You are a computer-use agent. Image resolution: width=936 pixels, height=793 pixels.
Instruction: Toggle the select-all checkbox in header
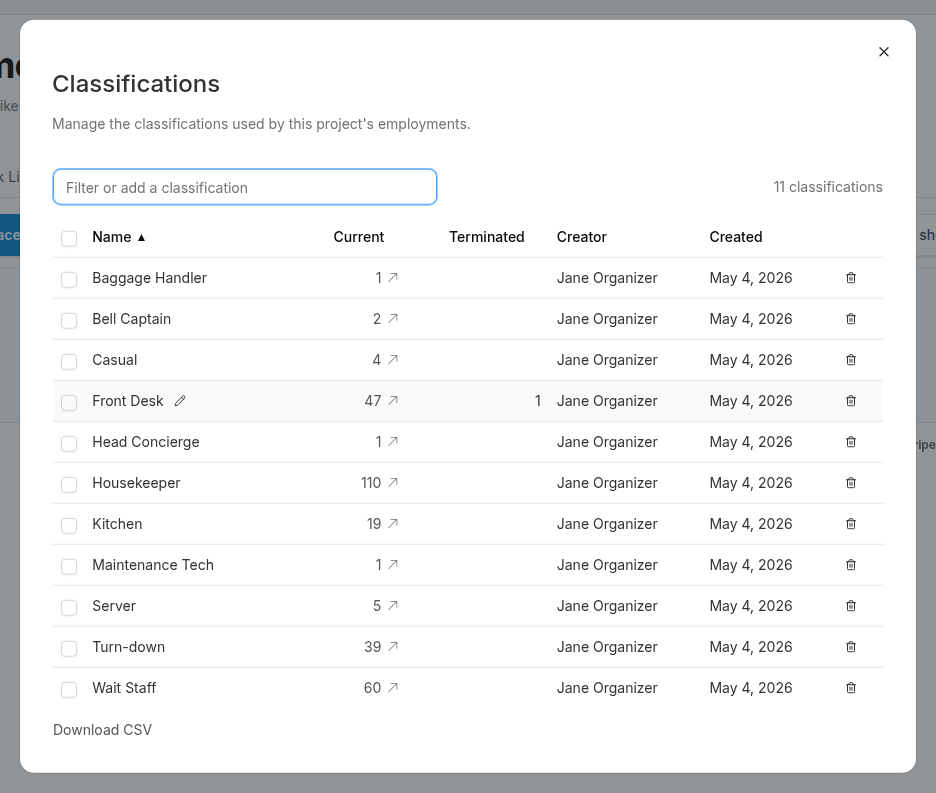click(69, 238)
